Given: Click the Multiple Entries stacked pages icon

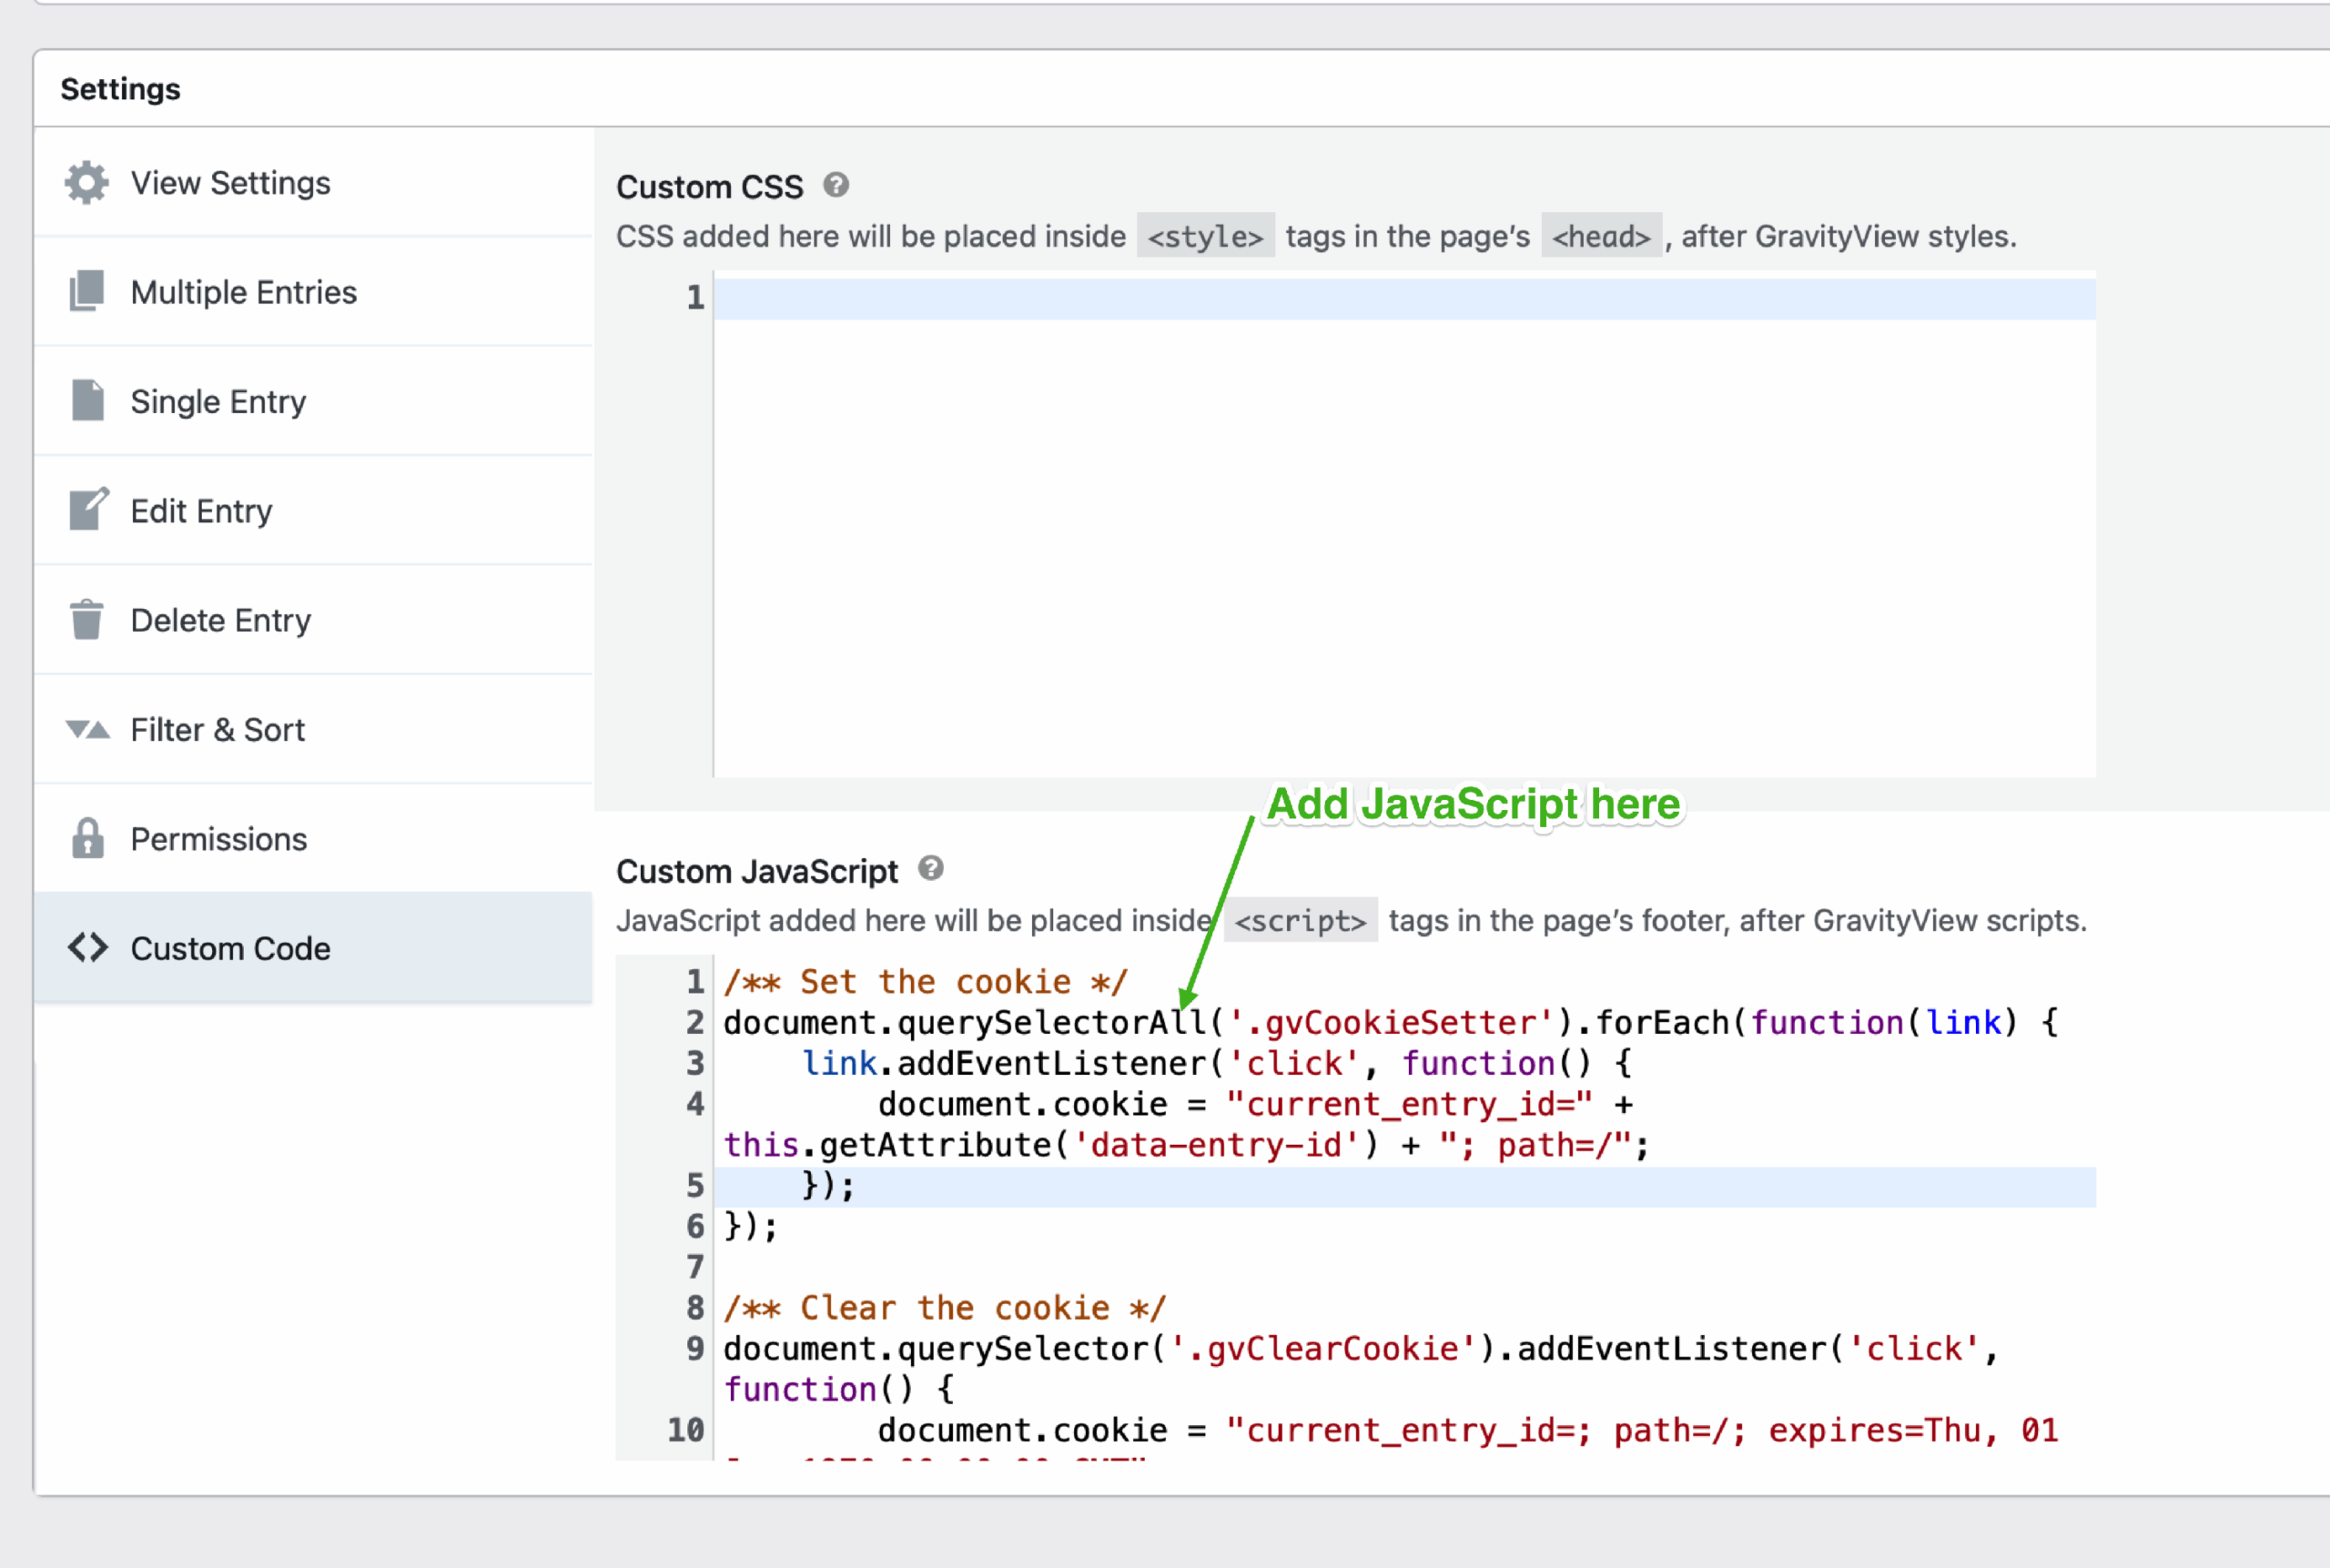Looking at the screenshot, I should tap(87, 291).
